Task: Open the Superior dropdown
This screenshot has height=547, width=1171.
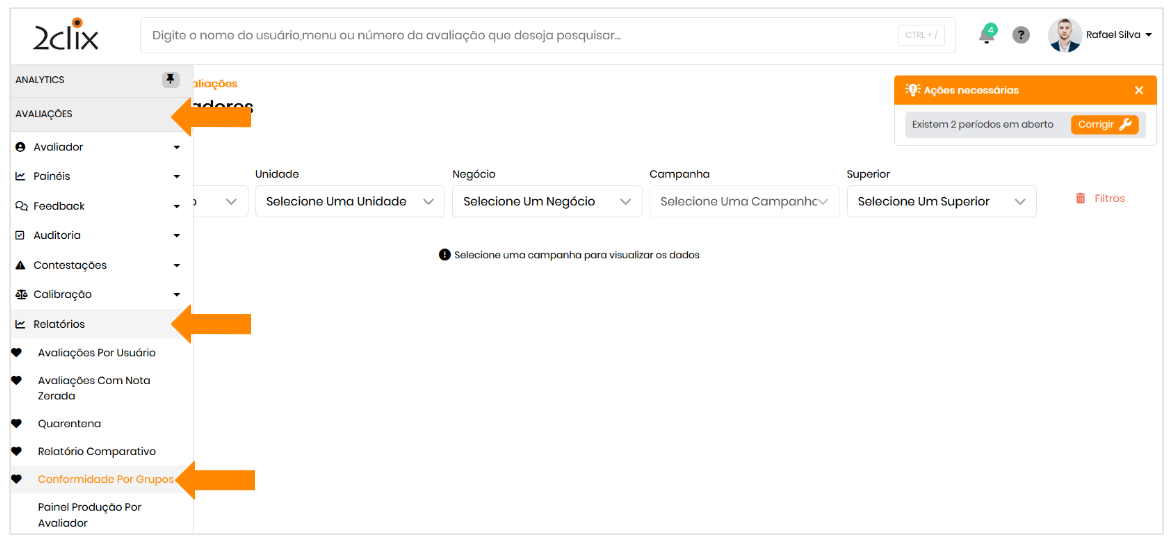Action: (941, 201)
